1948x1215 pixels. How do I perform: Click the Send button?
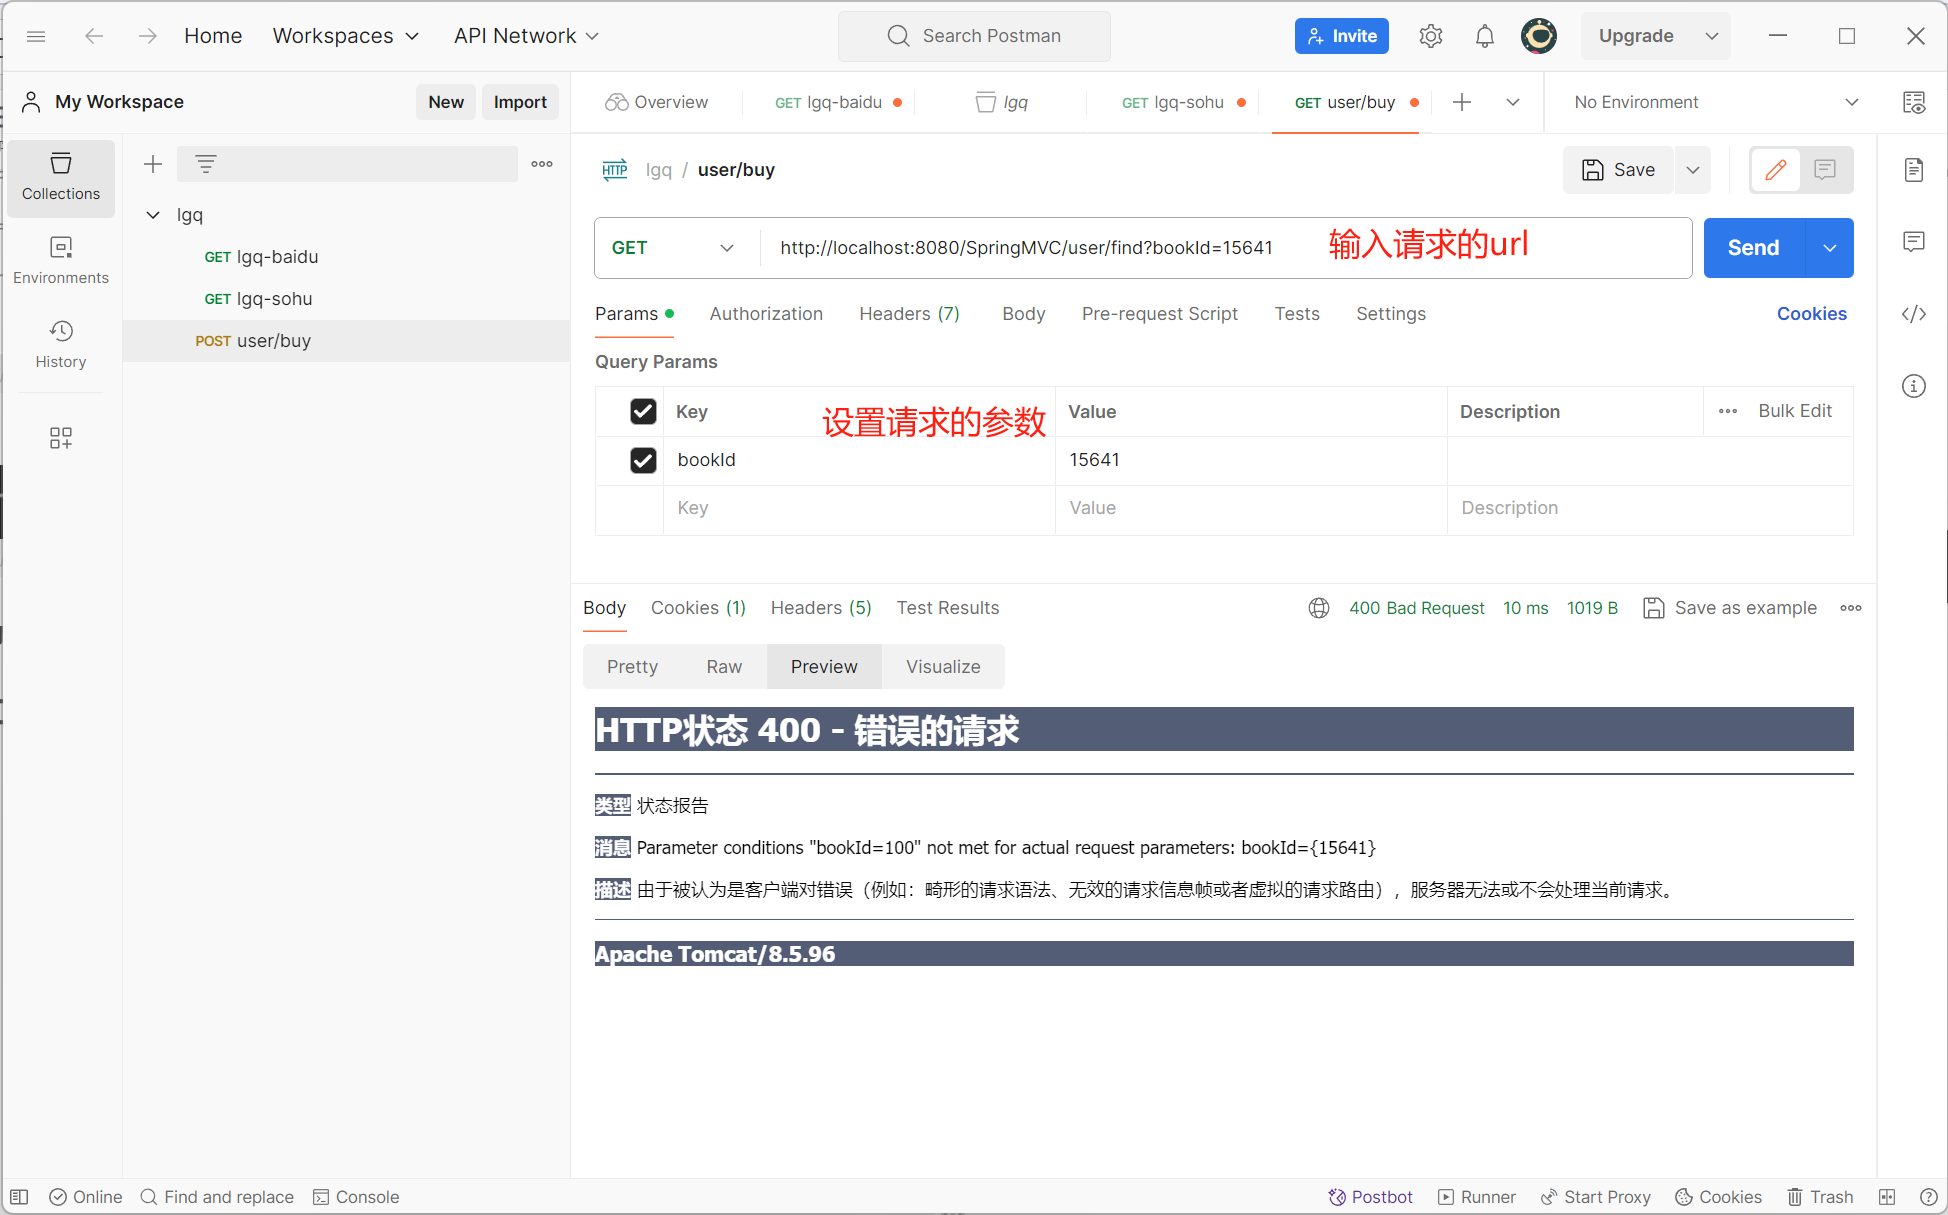click(x=1754, y=248)
